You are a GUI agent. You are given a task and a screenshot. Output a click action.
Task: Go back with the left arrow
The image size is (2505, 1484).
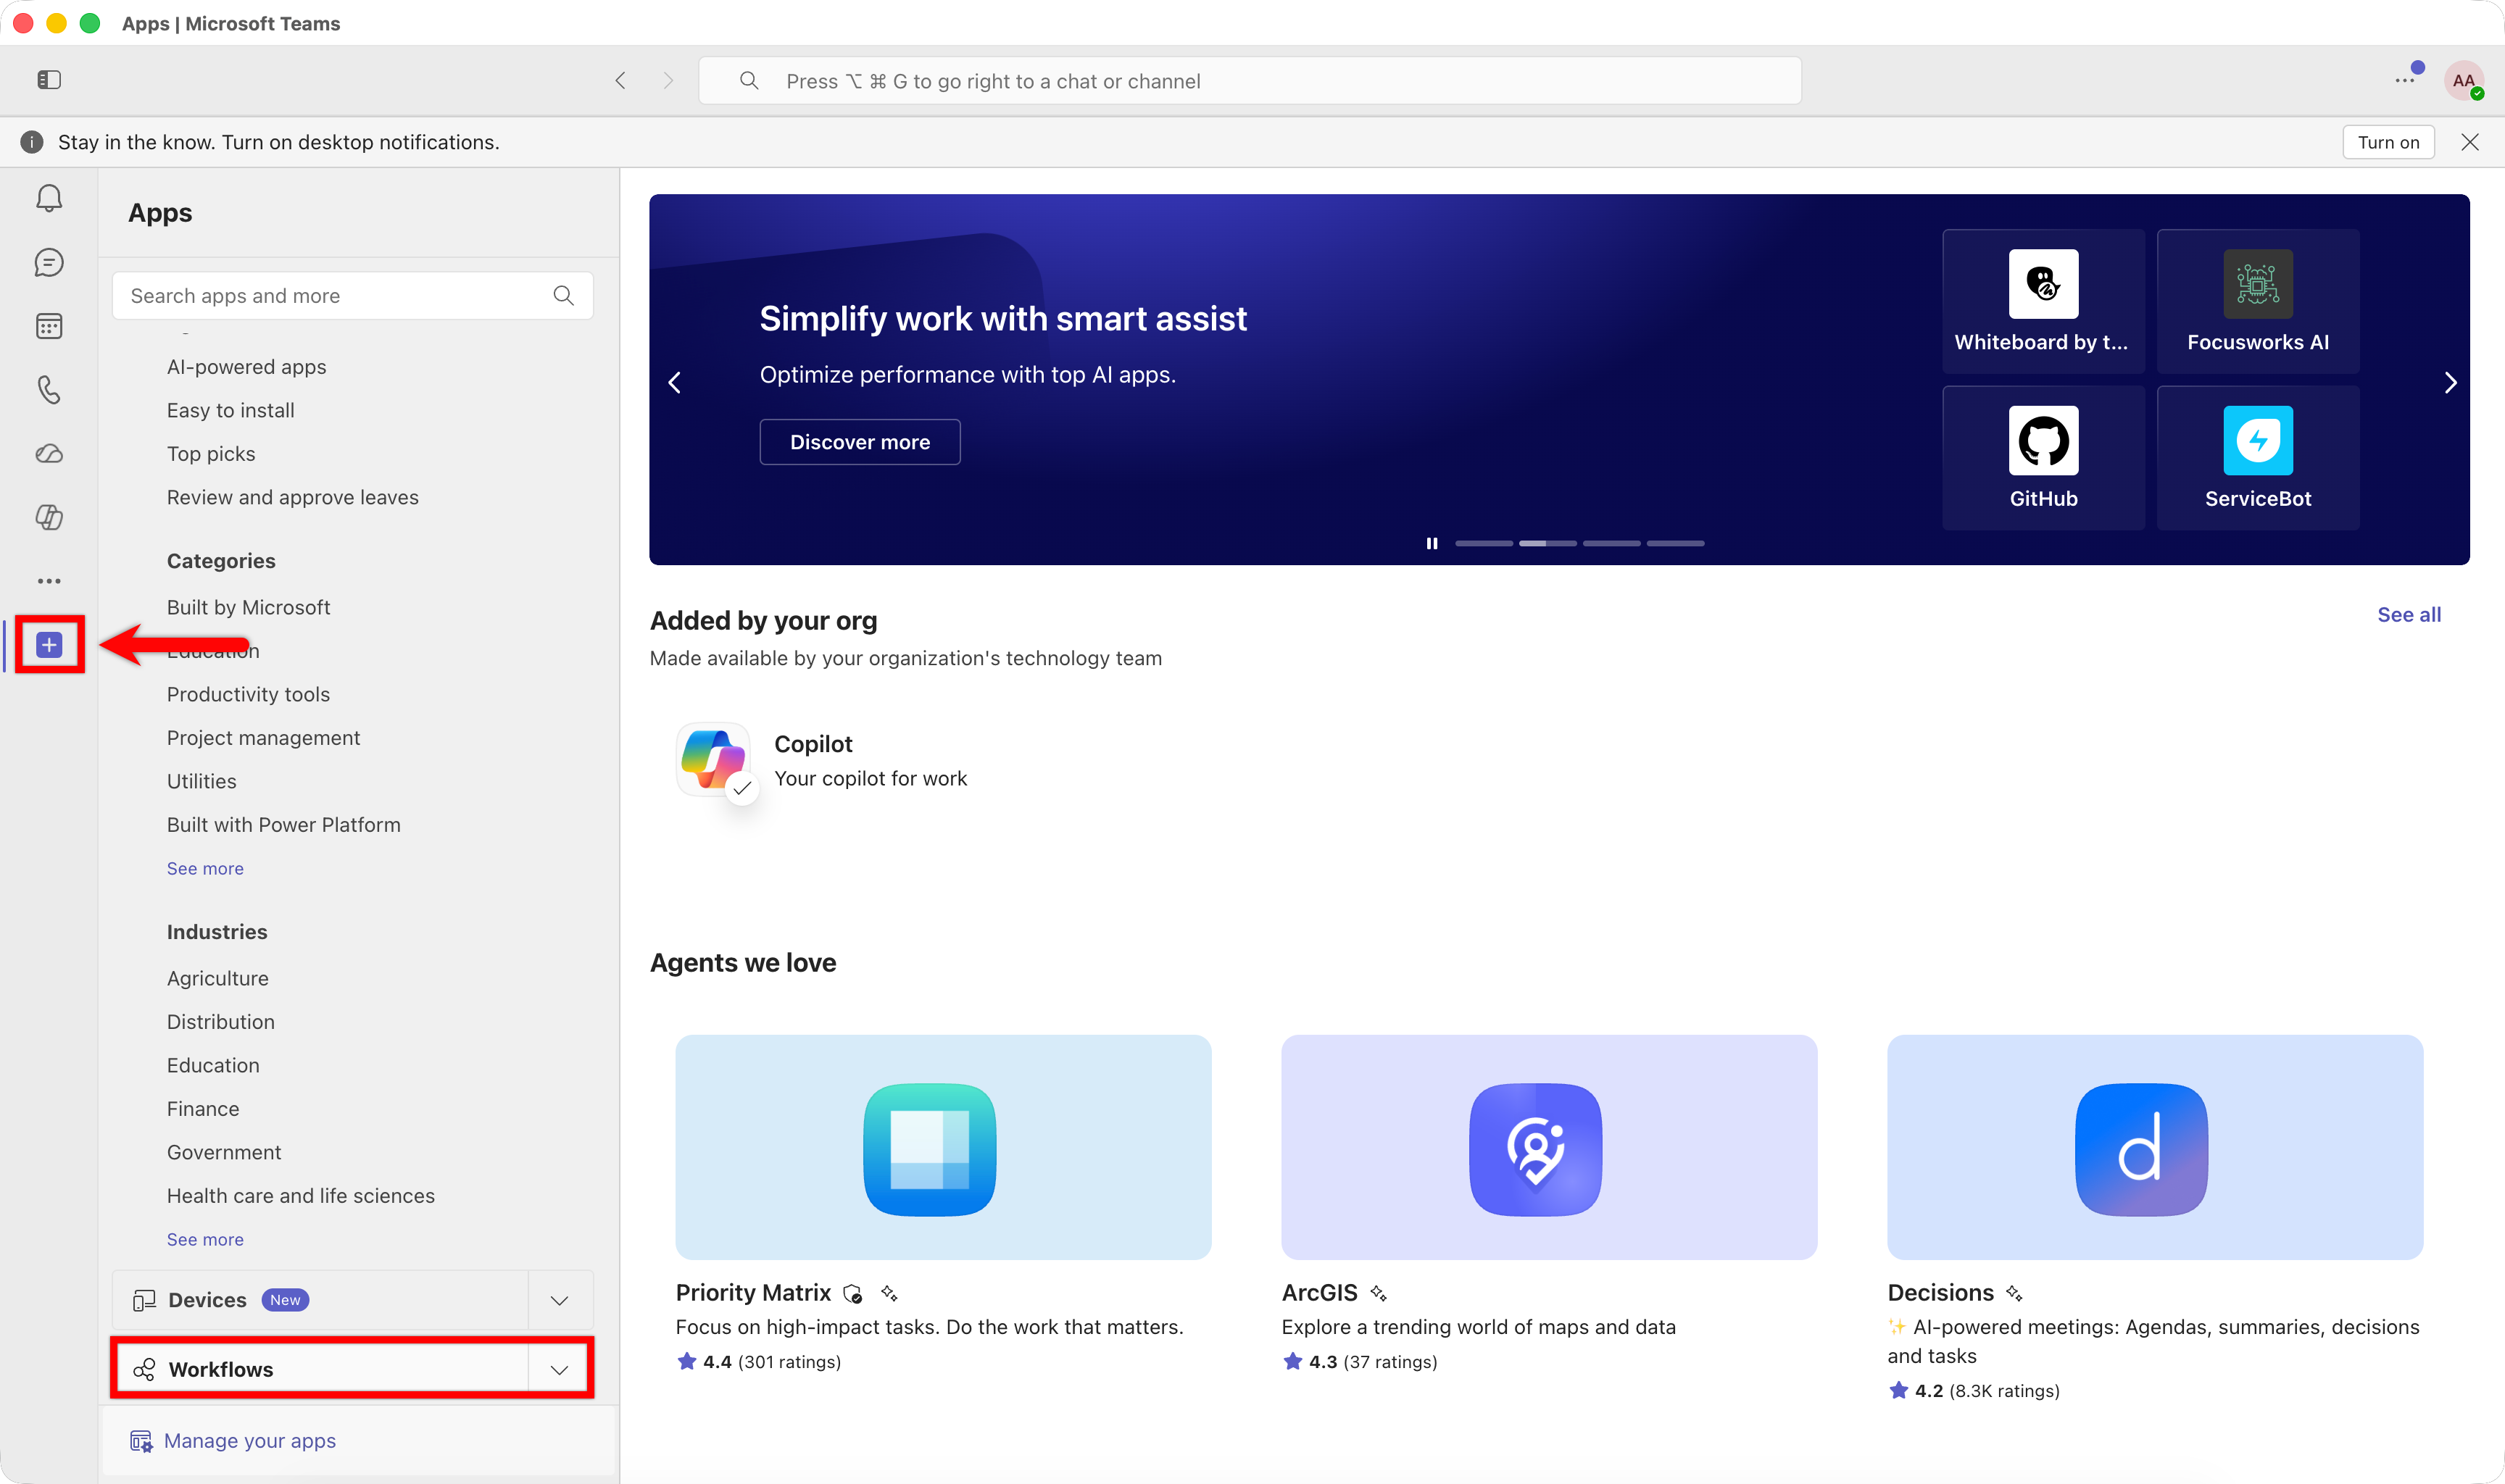620,81
